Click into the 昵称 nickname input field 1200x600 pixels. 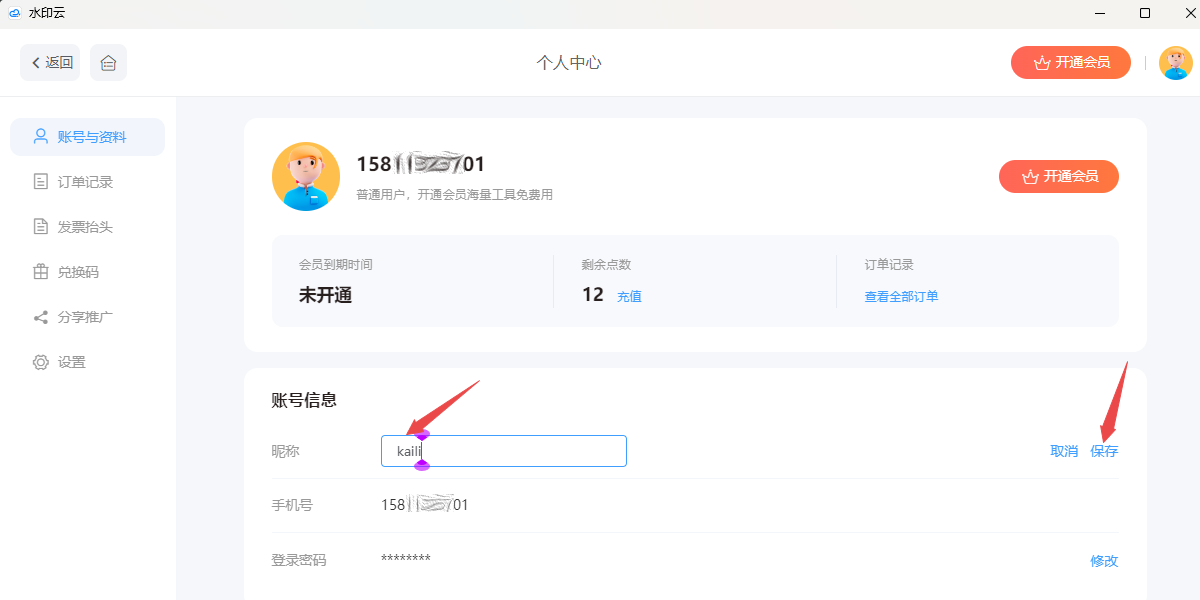pos(504,451)
